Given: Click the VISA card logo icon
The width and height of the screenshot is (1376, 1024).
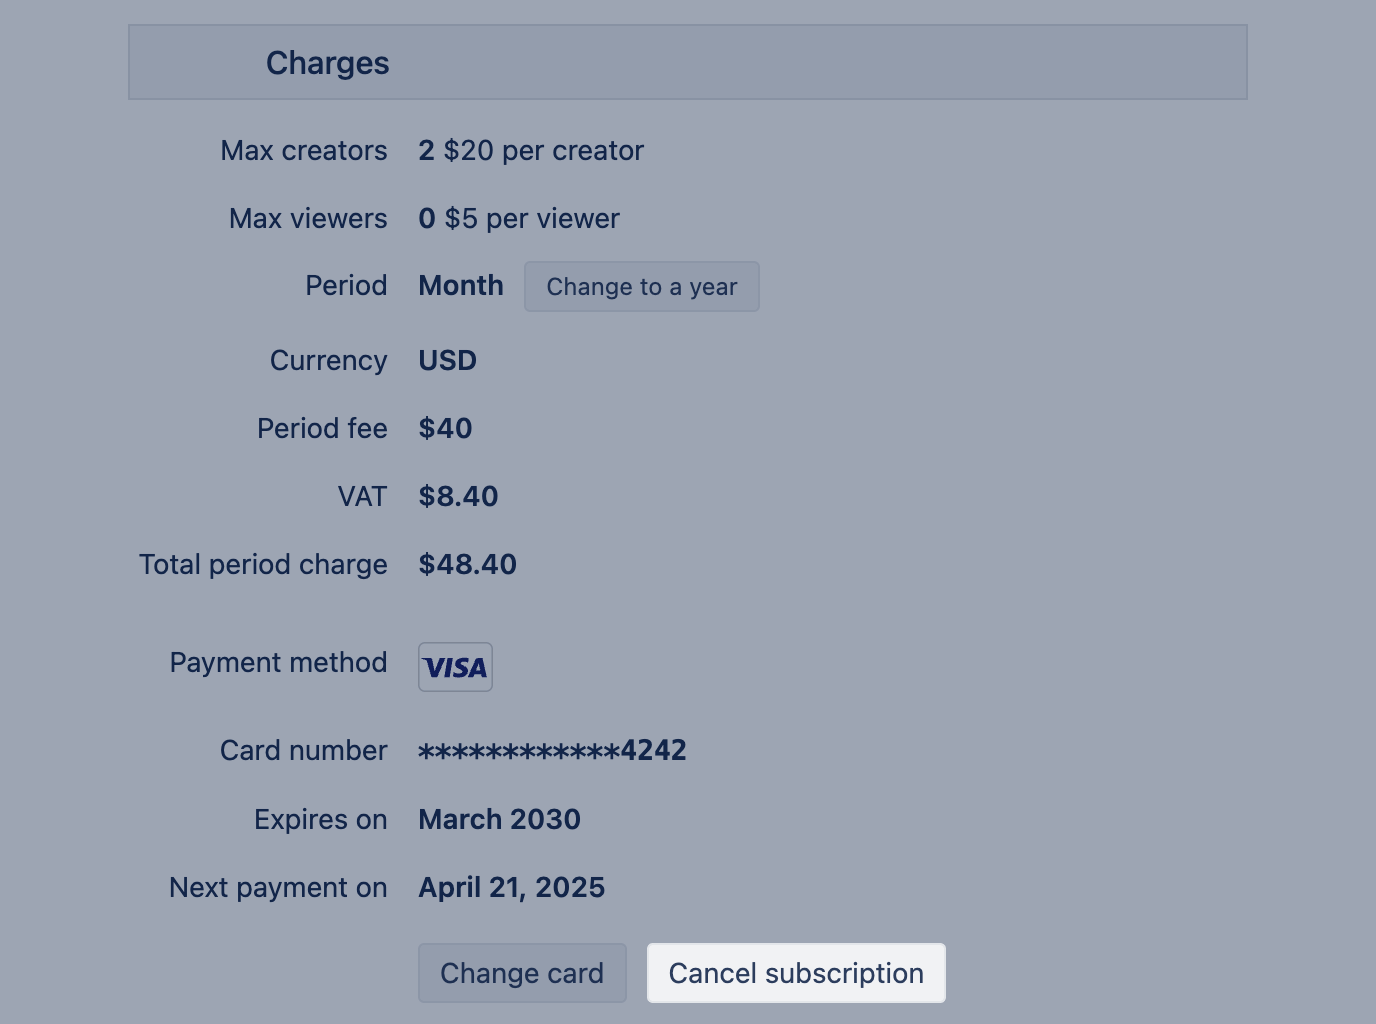Looking at the screenshot, I should coord(455,667).
